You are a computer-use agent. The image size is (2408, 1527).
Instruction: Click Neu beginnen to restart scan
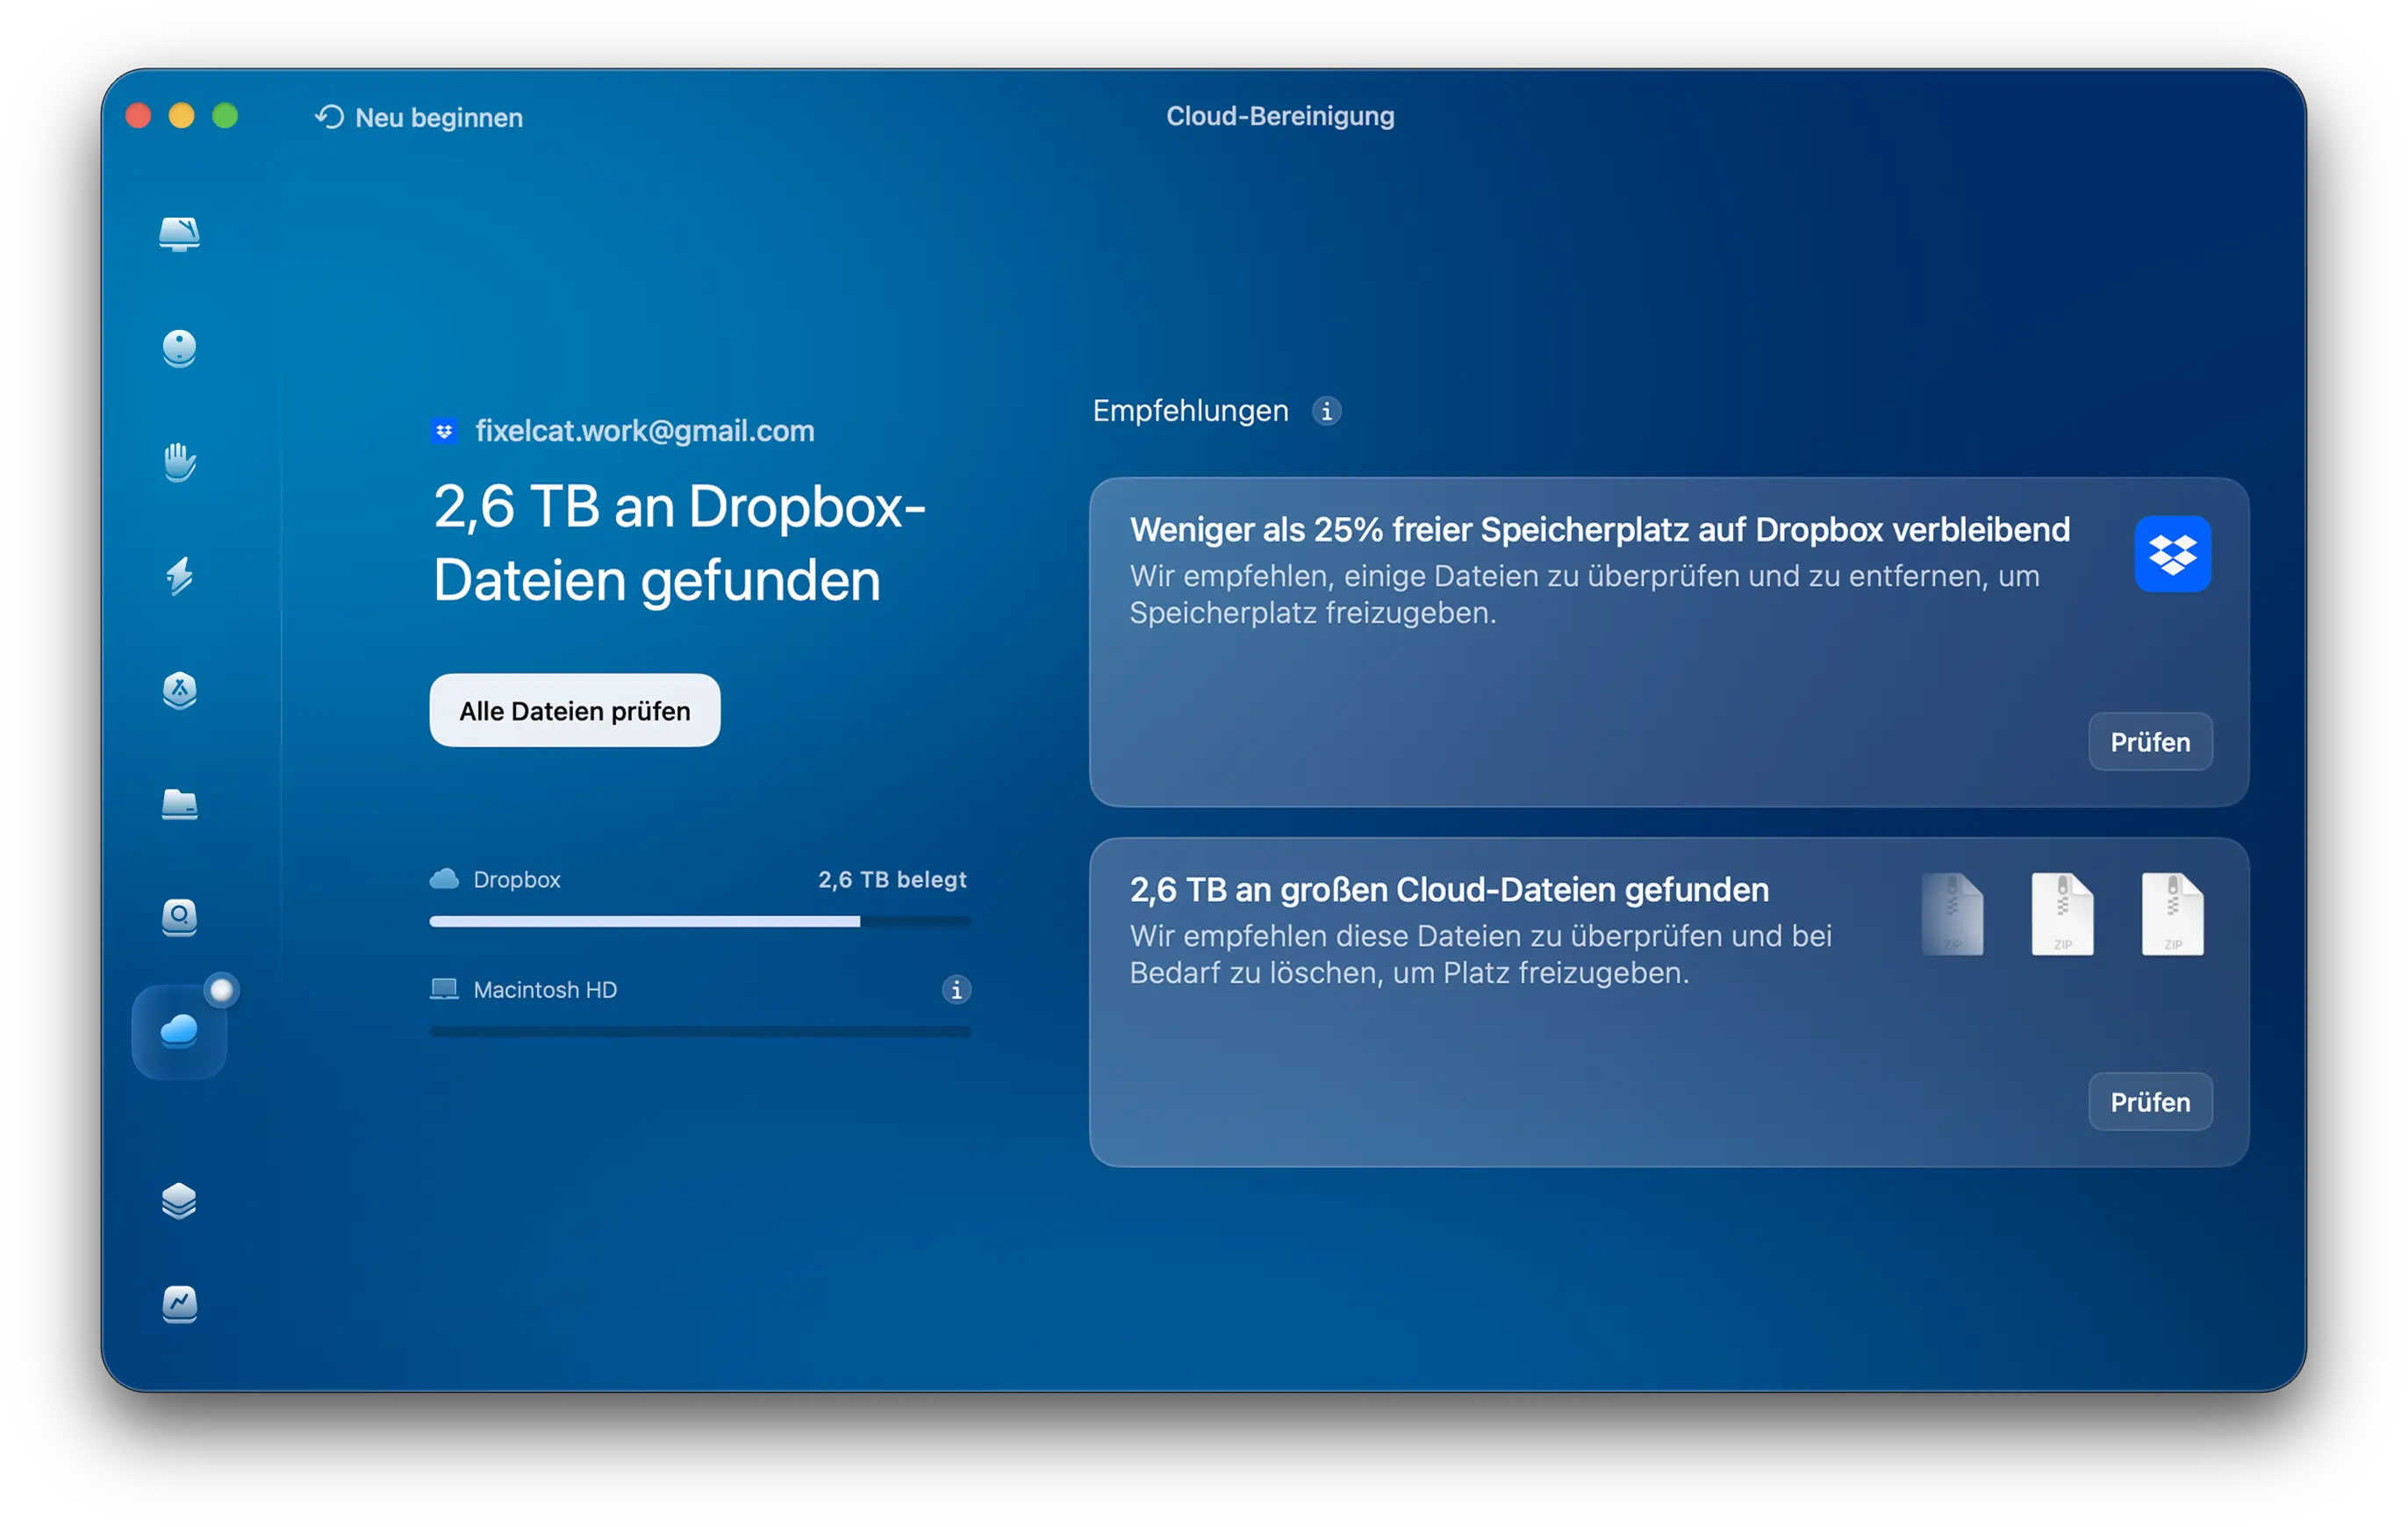click(x=420, y=117)
